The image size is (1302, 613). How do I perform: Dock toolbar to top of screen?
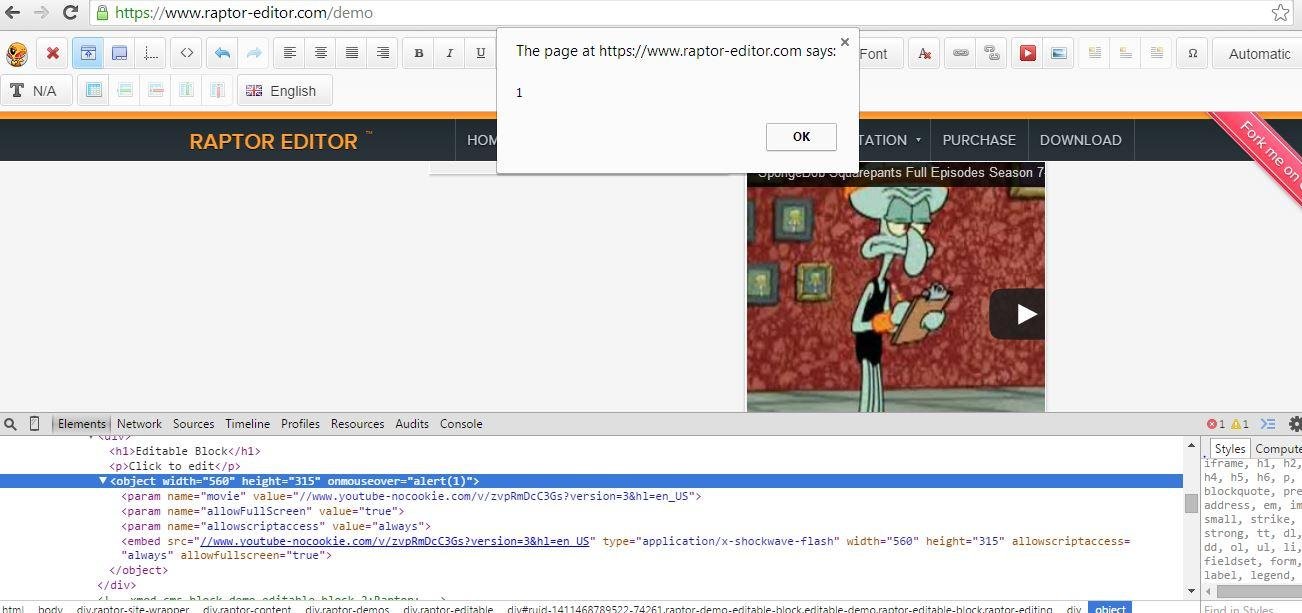(x=88, y=53)
